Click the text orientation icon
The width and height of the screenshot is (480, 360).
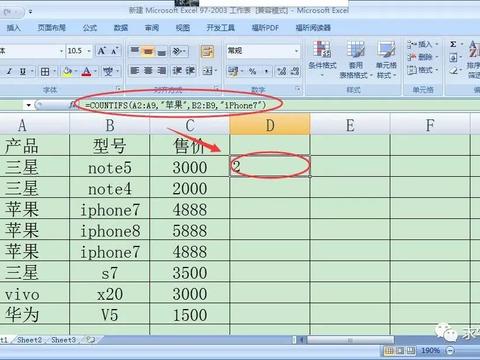pos(177,51)
